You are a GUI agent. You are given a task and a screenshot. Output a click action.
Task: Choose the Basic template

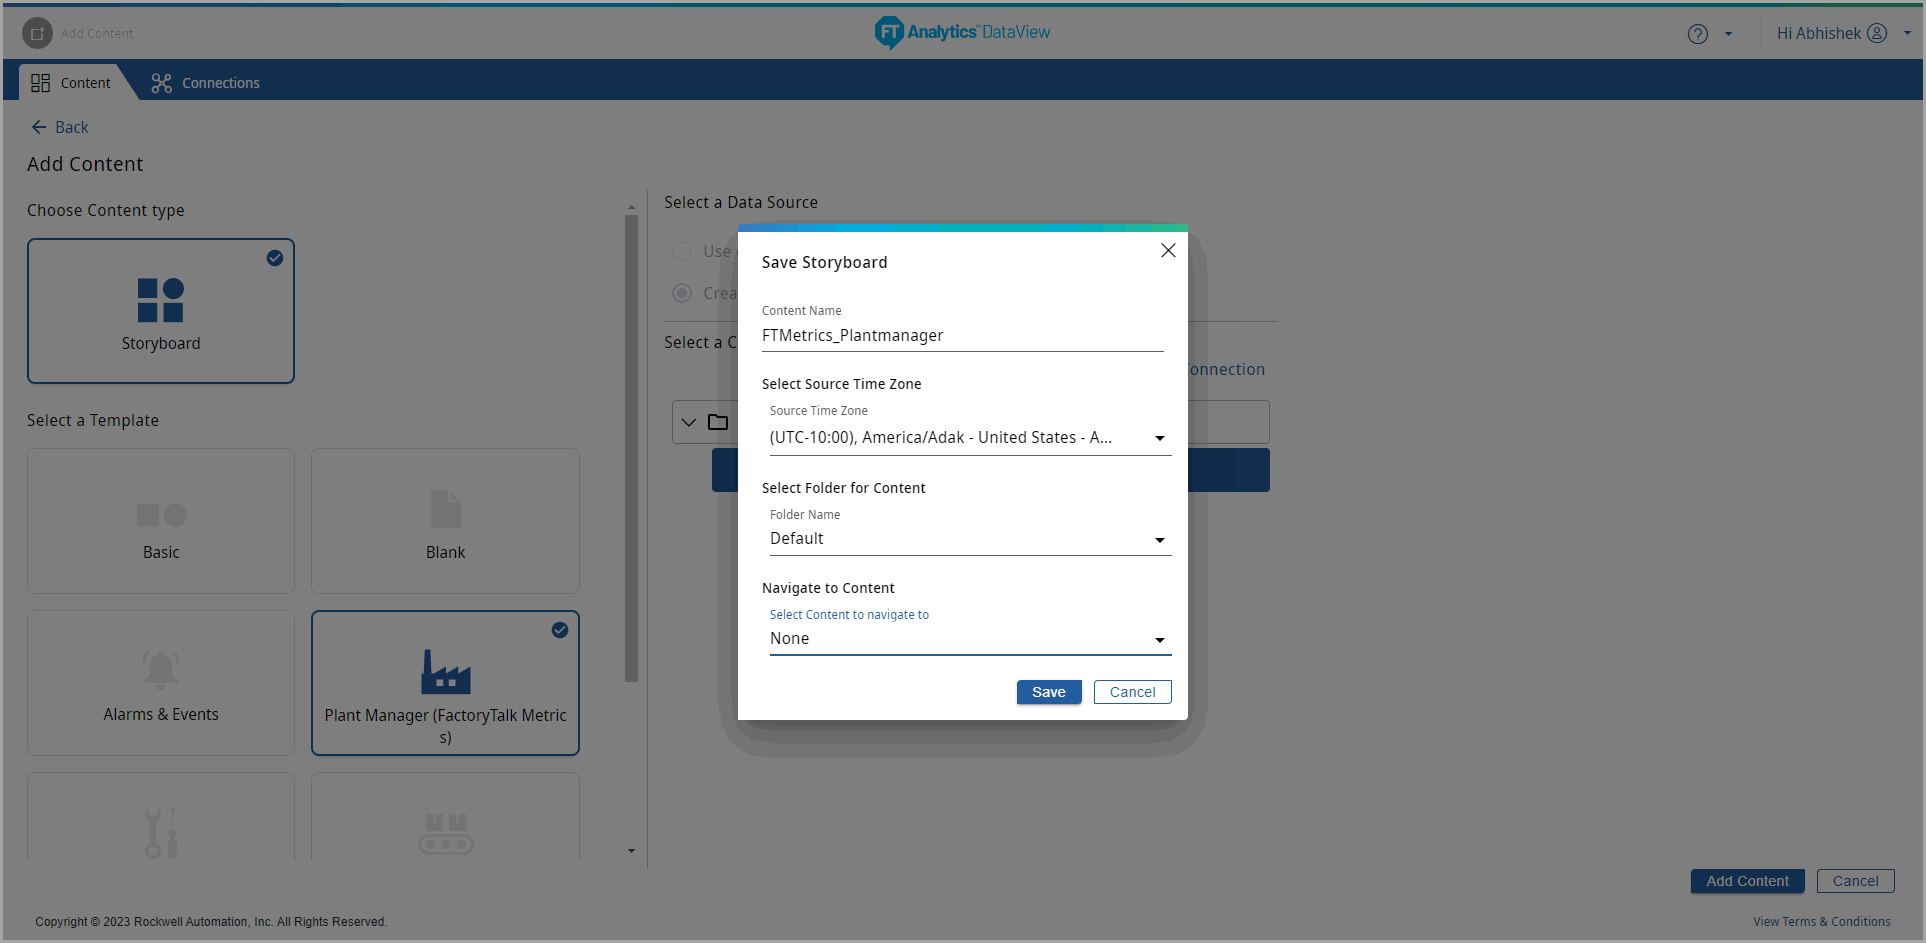(x=161, y=521)
